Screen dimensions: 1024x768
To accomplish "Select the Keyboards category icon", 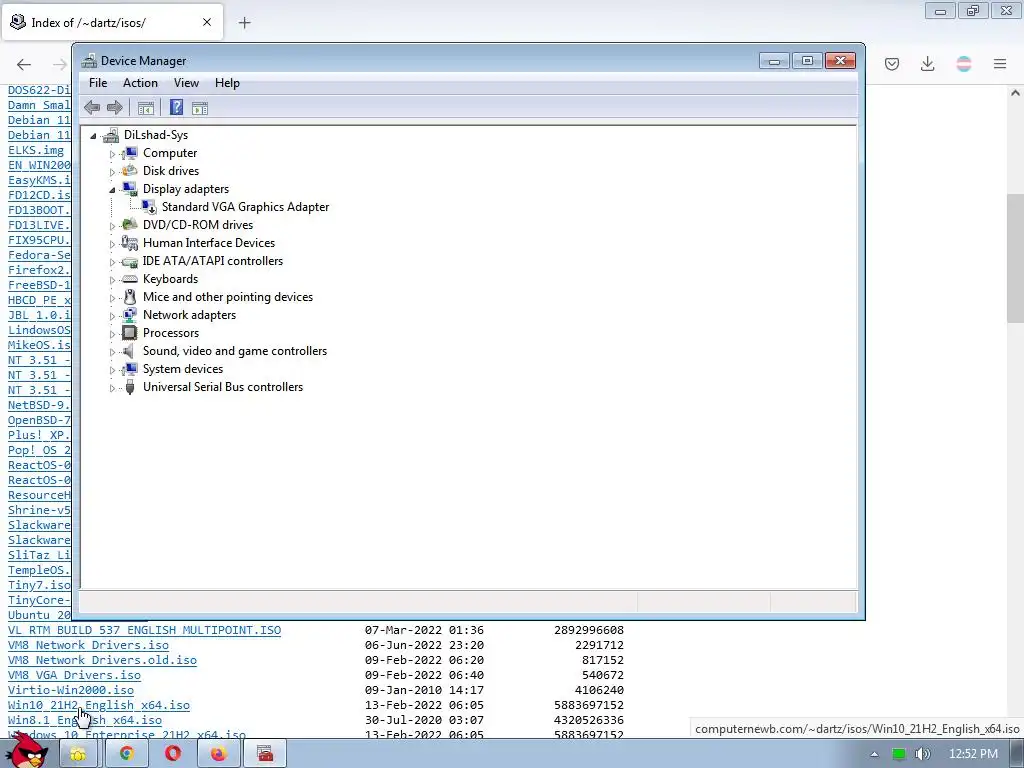I will pos(130,279).
